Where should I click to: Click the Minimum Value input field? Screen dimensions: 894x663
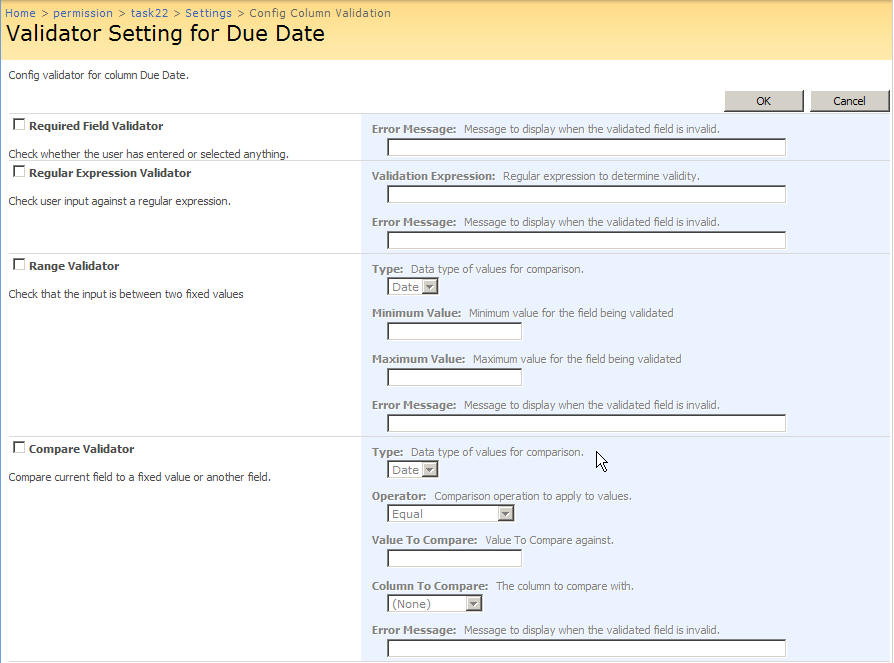(454, 331)
